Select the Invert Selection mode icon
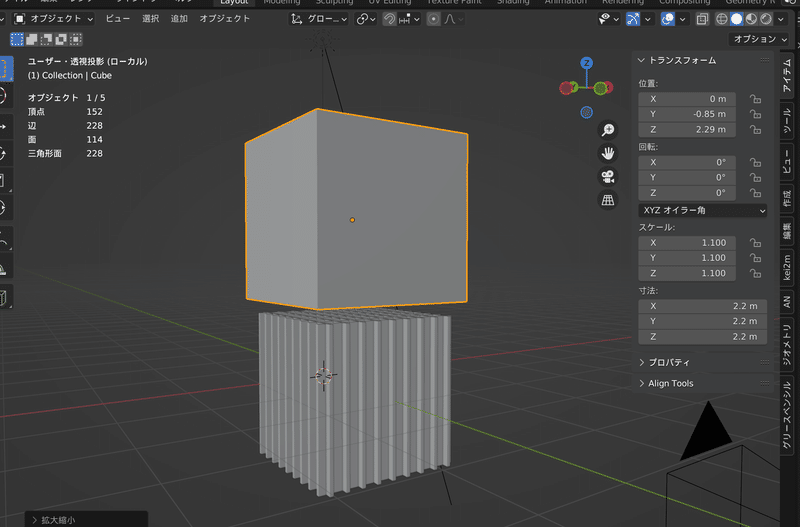This screenshot has width=800, height=527. [x=61, y=39]
